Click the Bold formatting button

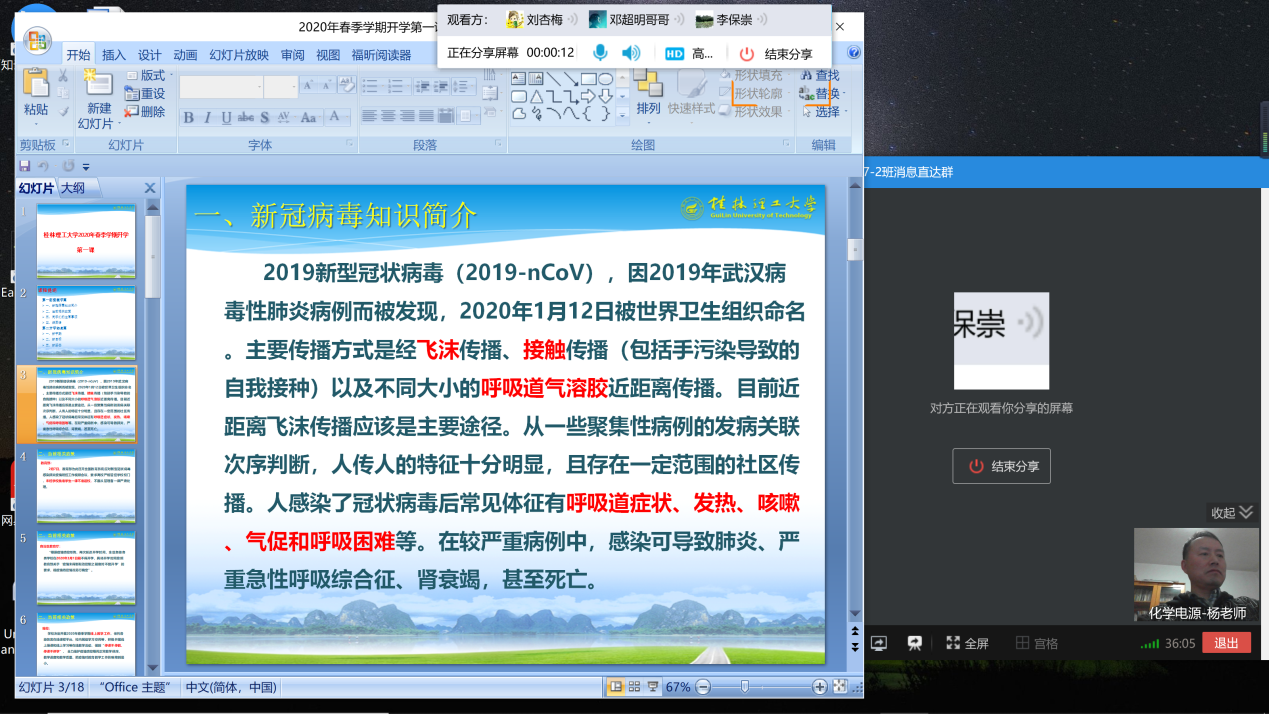(x=188, y=117)
